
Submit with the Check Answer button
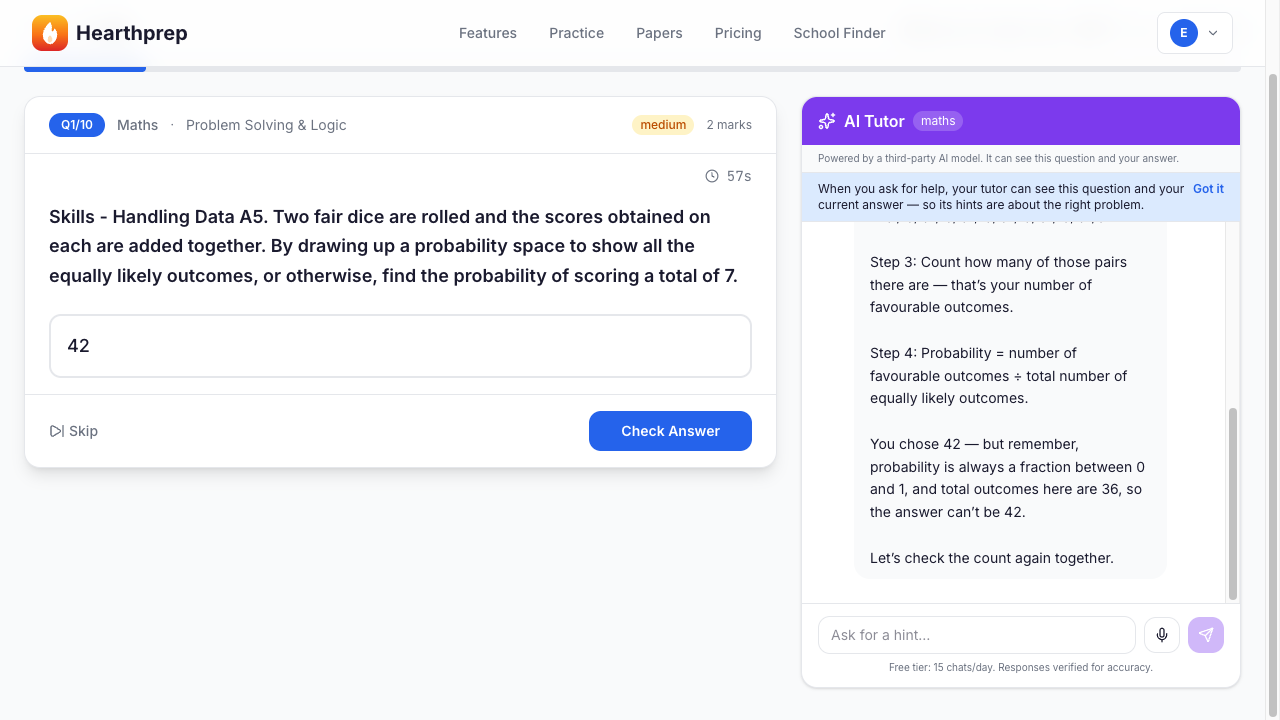pos(670,431)
